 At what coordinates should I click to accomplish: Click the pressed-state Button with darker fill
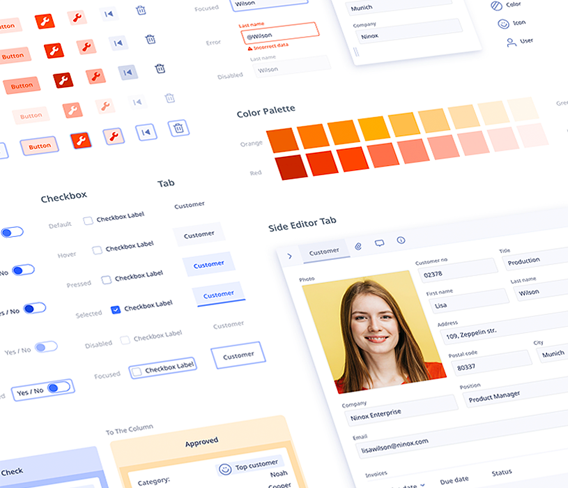pyautogui.click(x=22, y=86)
